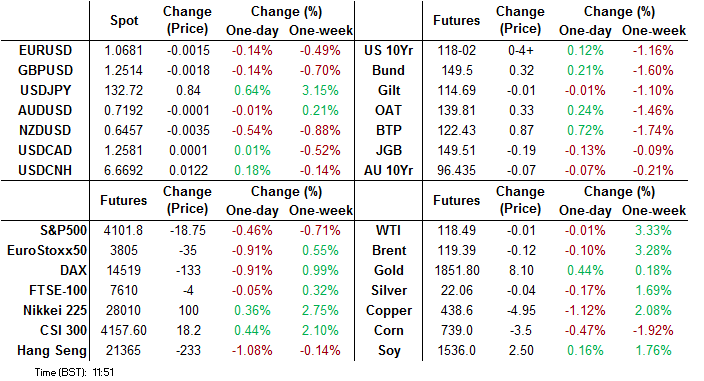Click the Soy one-week change 1.76%
The width and height of the screenshot is (704, 381).
pyautogui.click(x=653, y=350)
